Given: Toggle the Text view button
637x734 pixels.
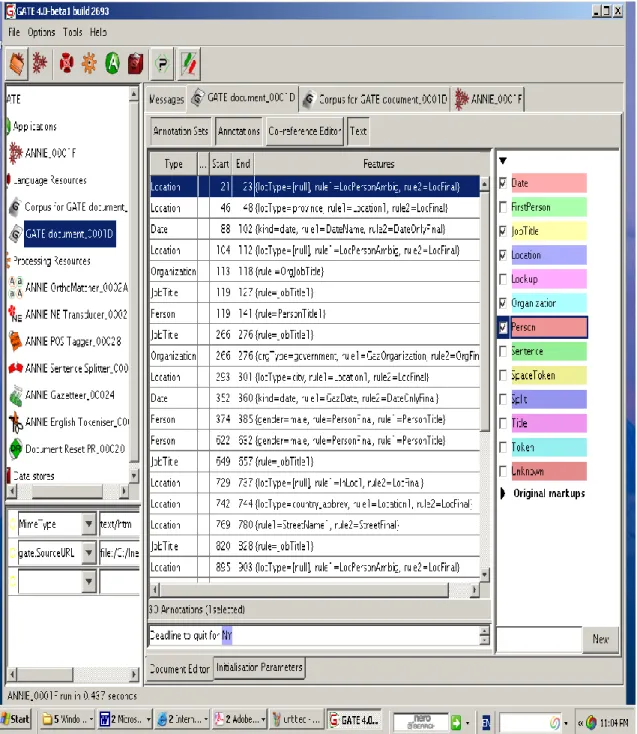Looking at the screenshot, I should [358, 131].
